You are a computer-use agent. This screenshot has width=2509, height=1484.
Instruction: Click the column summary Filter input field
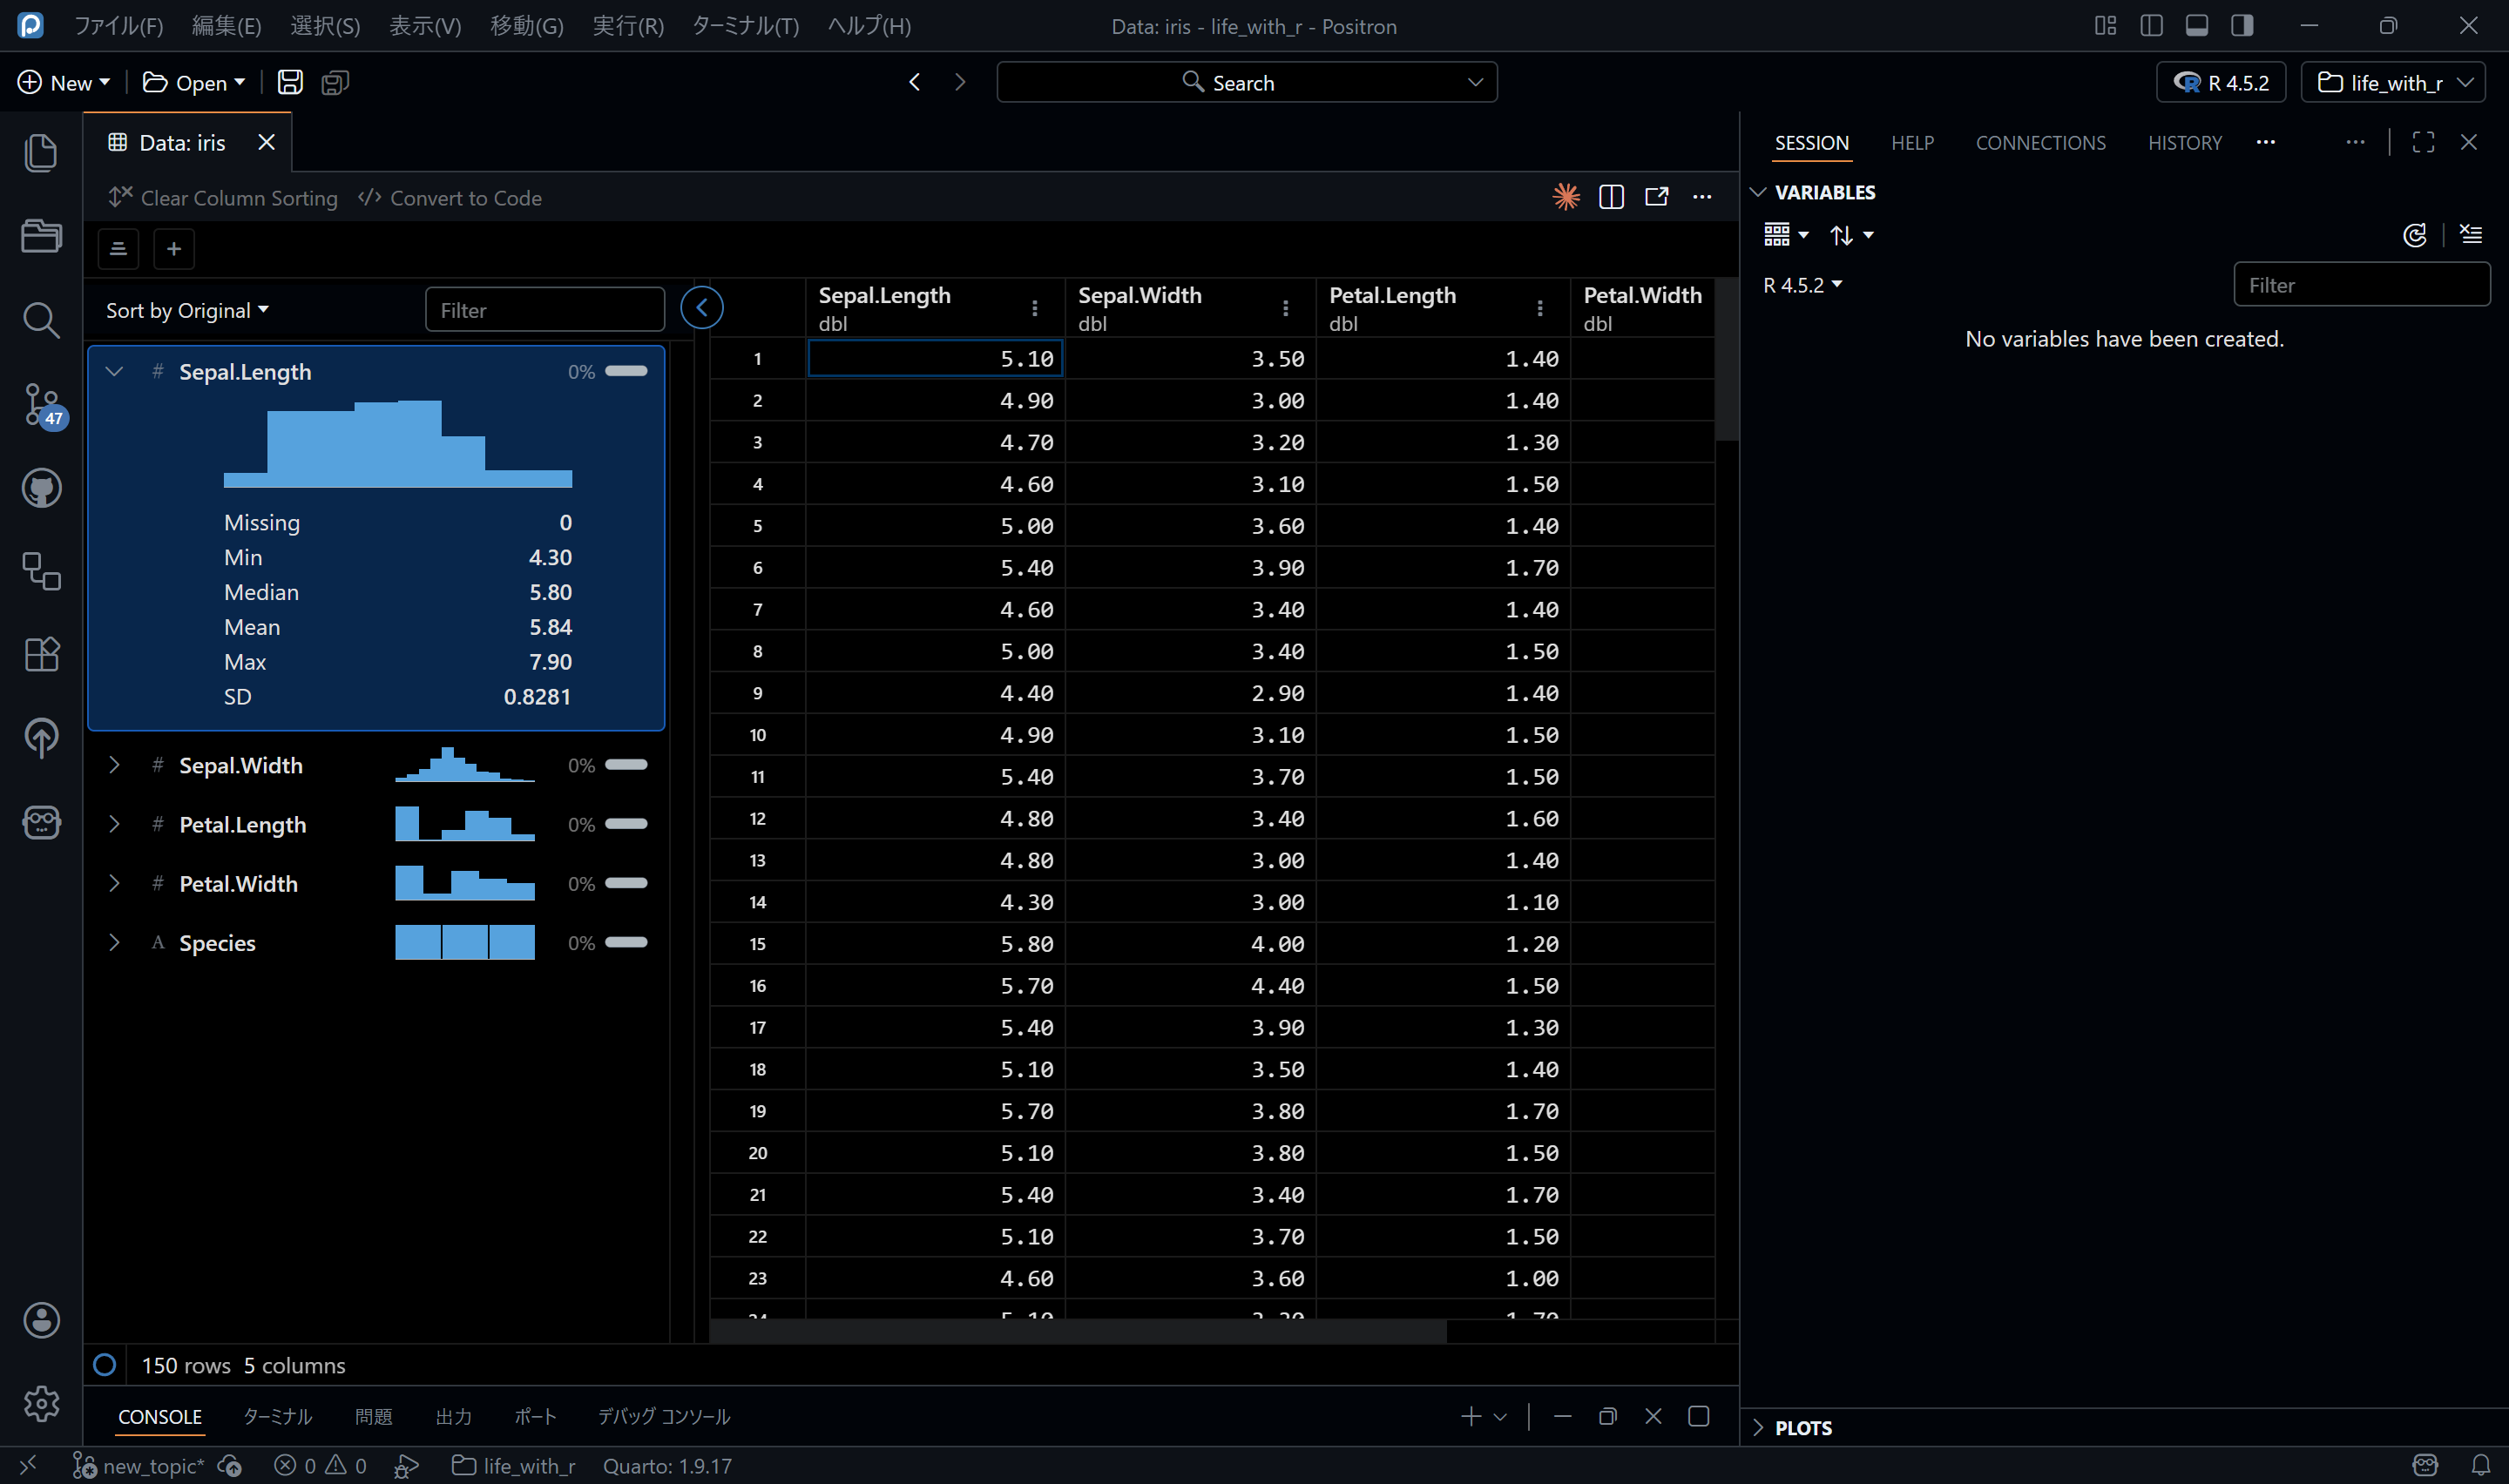544,310
